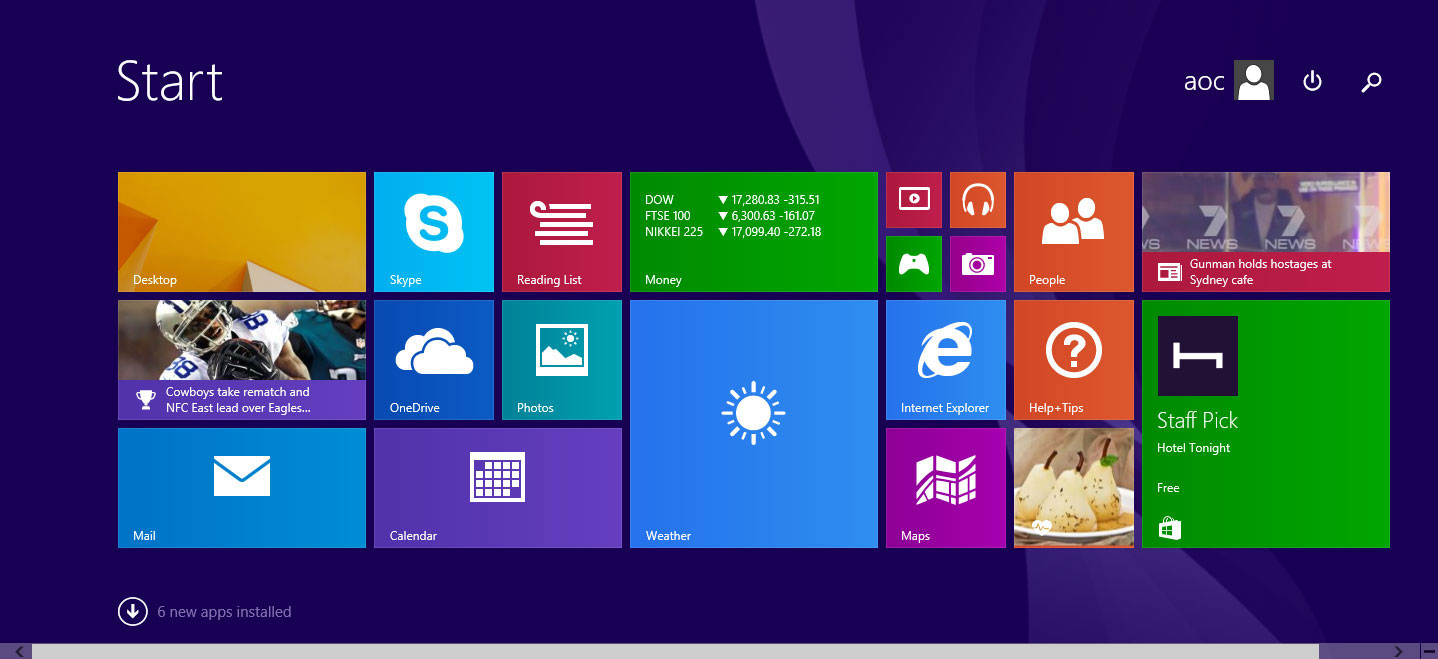Viewport: 1438px width, 659px height.
Task: Show all apps via down arrow
Action: point(133,611)
